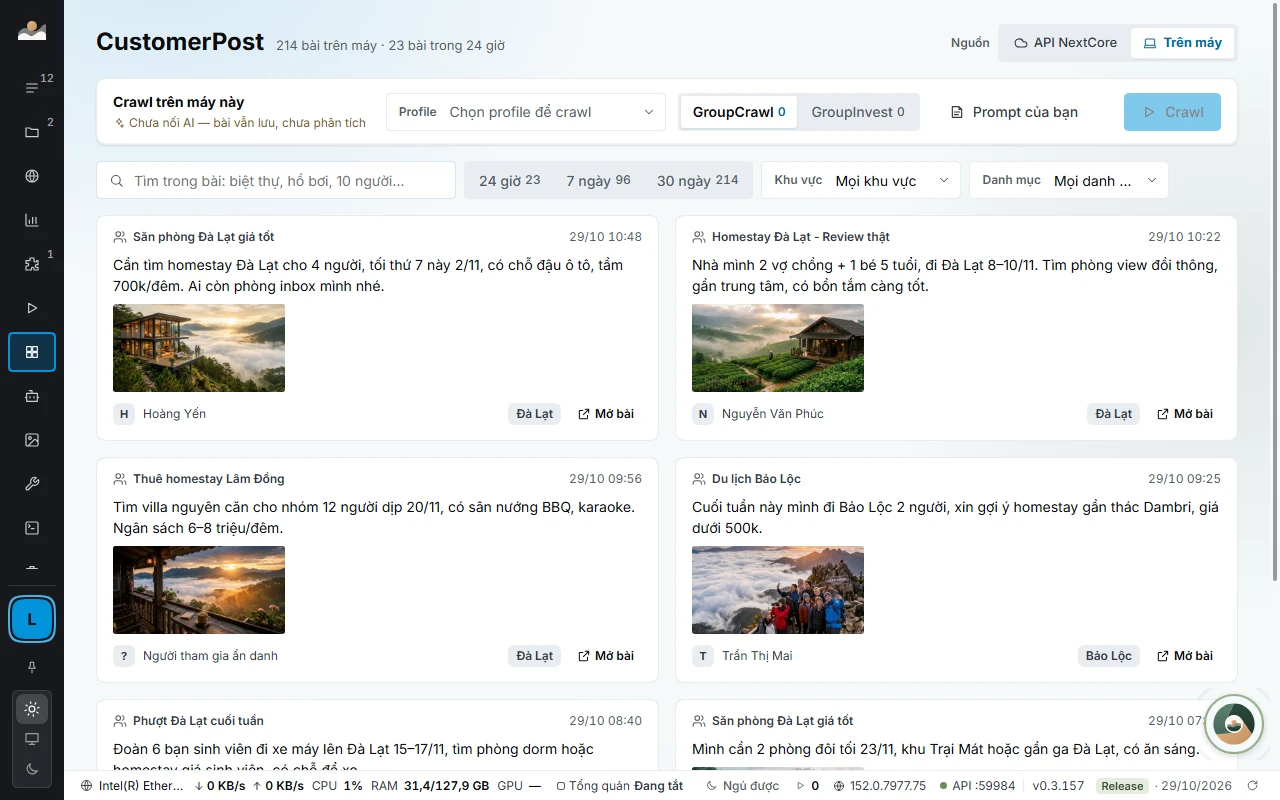Switch to light theme with sun icon

(x=32, y=709)
